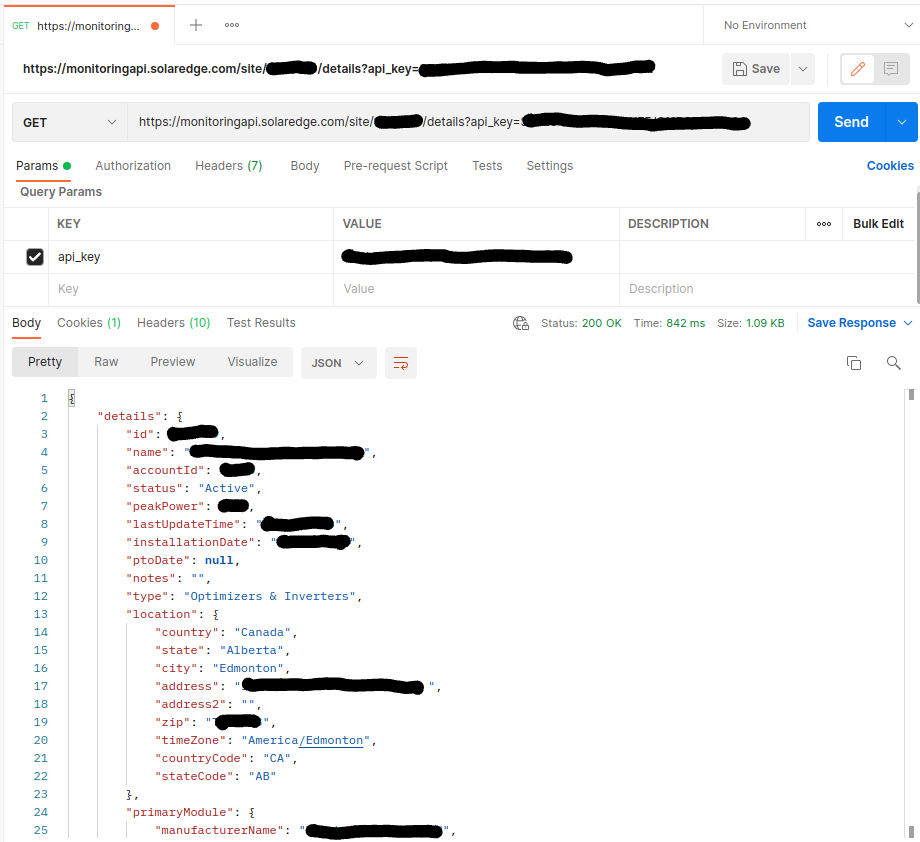Image resolution: width=920 pixels, height=842 pixels.
Task: Toggle line wrapping in the response viewer
Action: [401, 363]
